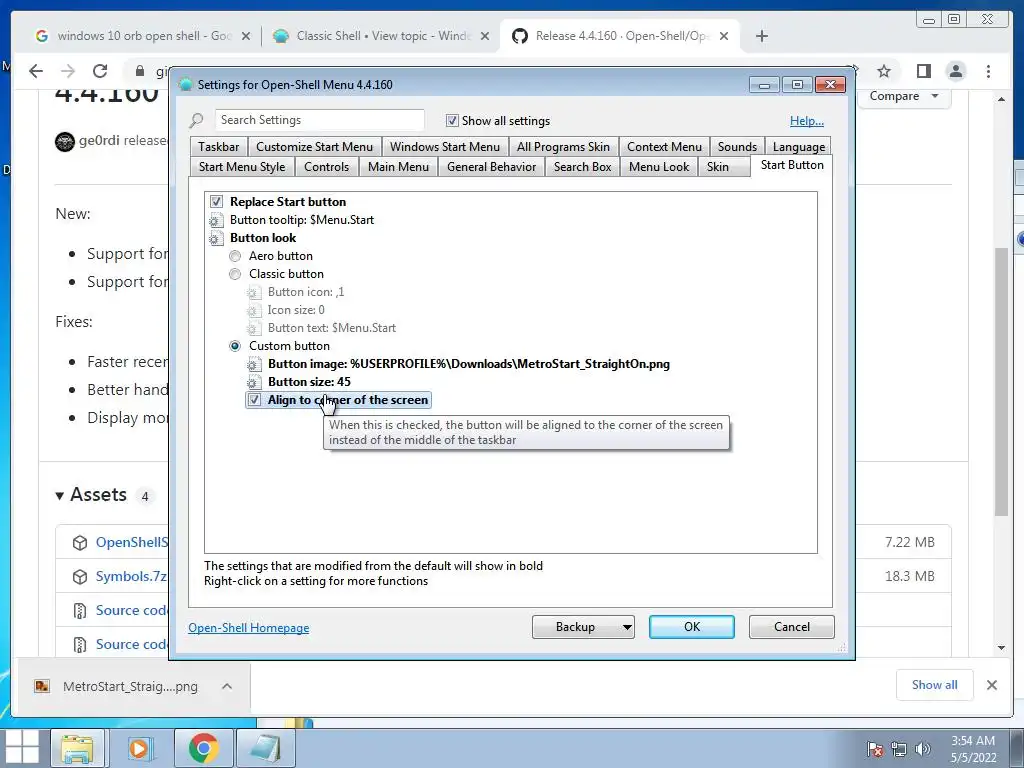Open the Context Menu tab

[664, 147]
